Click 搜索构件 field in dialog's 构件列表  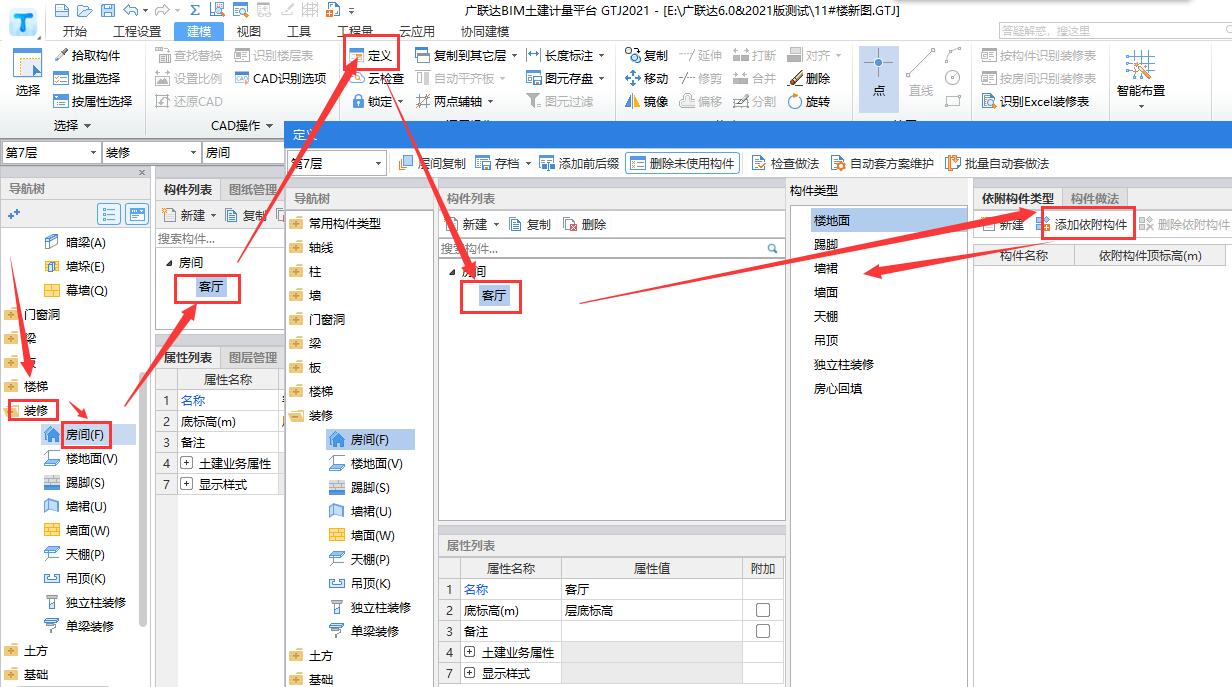pyautogui.click(x=604, y=248)
